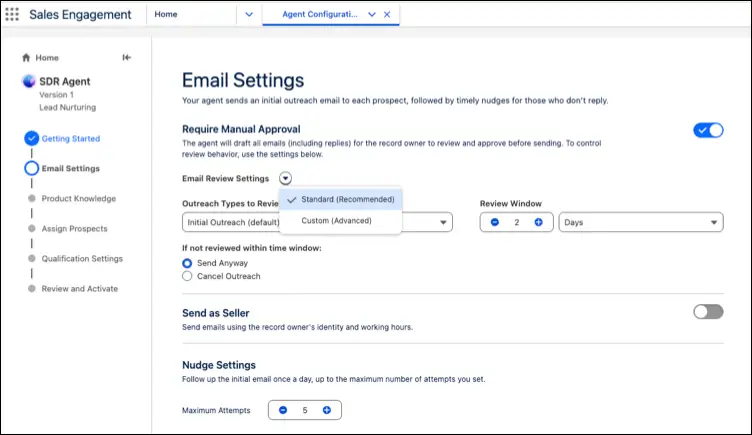
Task: Toggle off Require Manual Approval
Action: point(708,130)
